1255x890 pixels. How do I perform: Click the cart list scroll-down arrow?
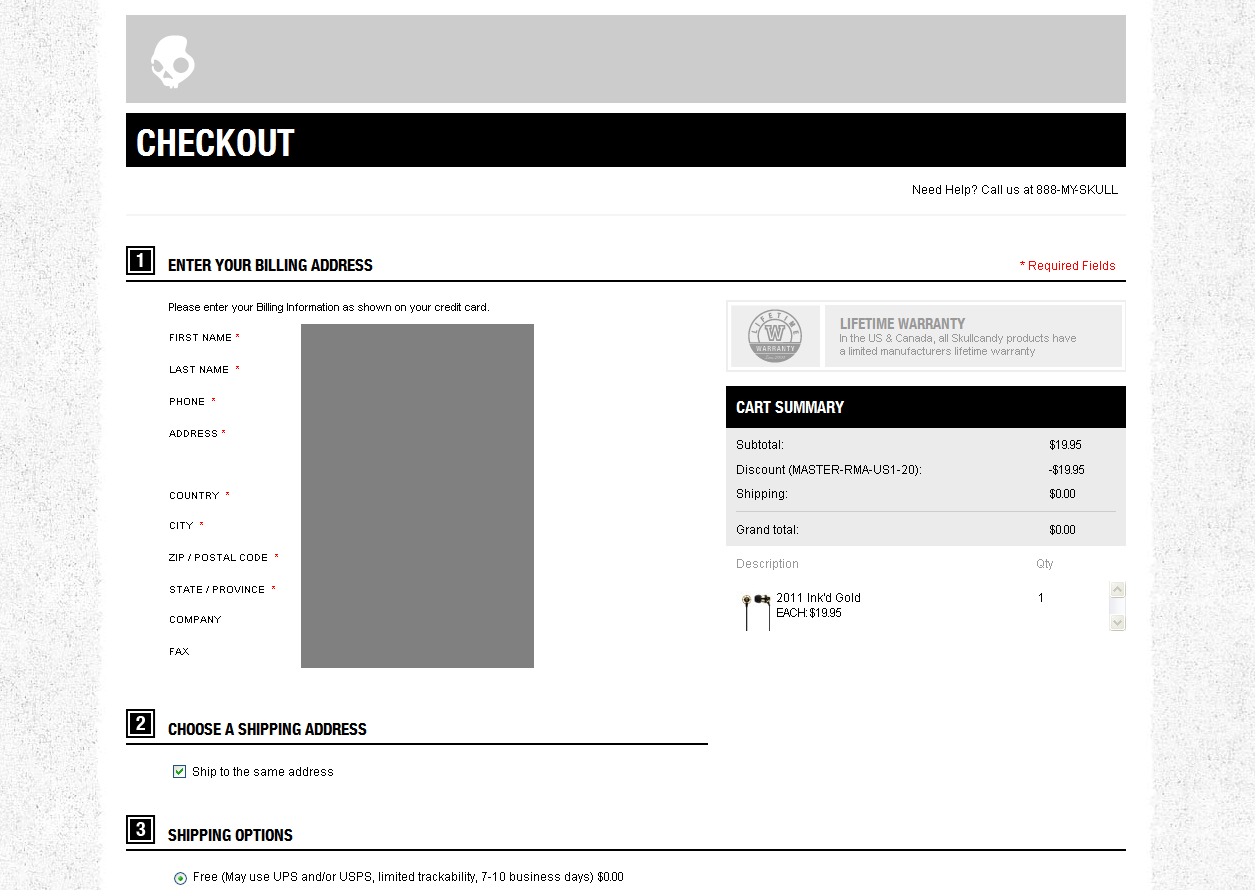tap(1118, 623)
